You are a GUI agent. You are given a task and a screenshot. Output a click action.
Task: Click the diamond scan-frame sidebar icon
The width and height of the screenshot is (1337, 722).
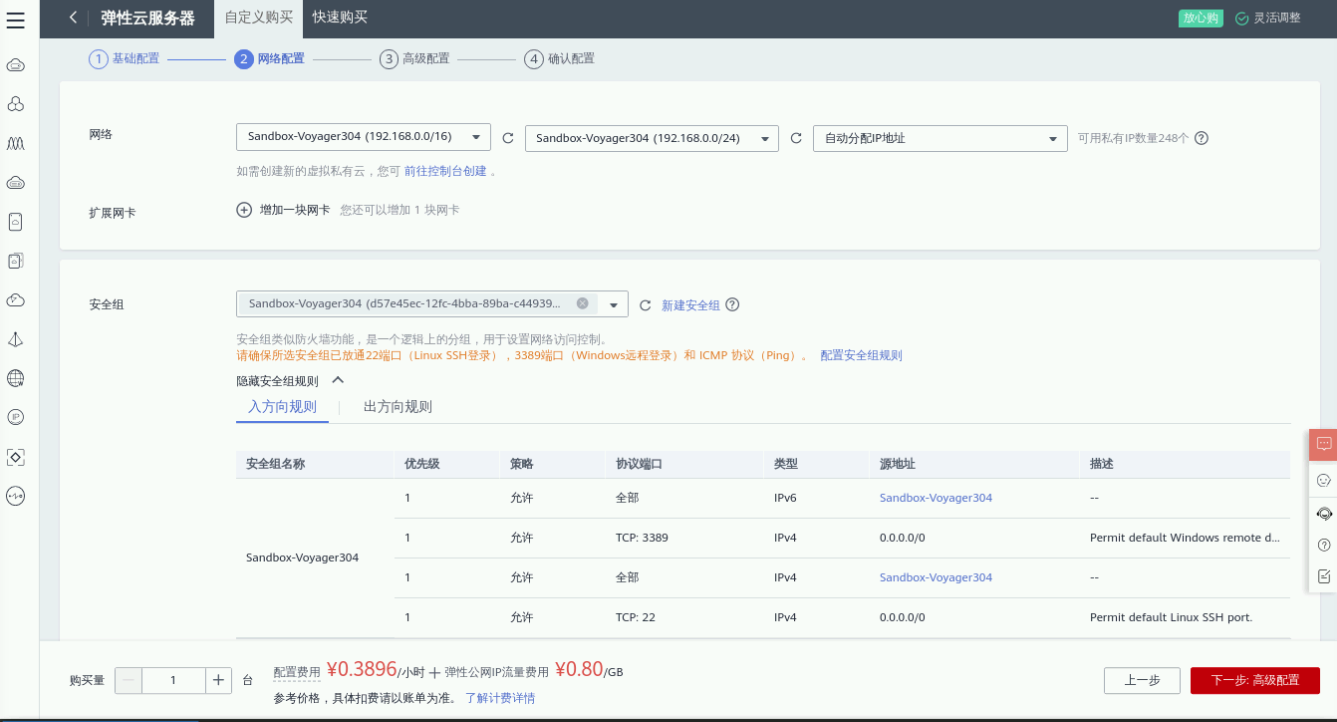(15, 457)
